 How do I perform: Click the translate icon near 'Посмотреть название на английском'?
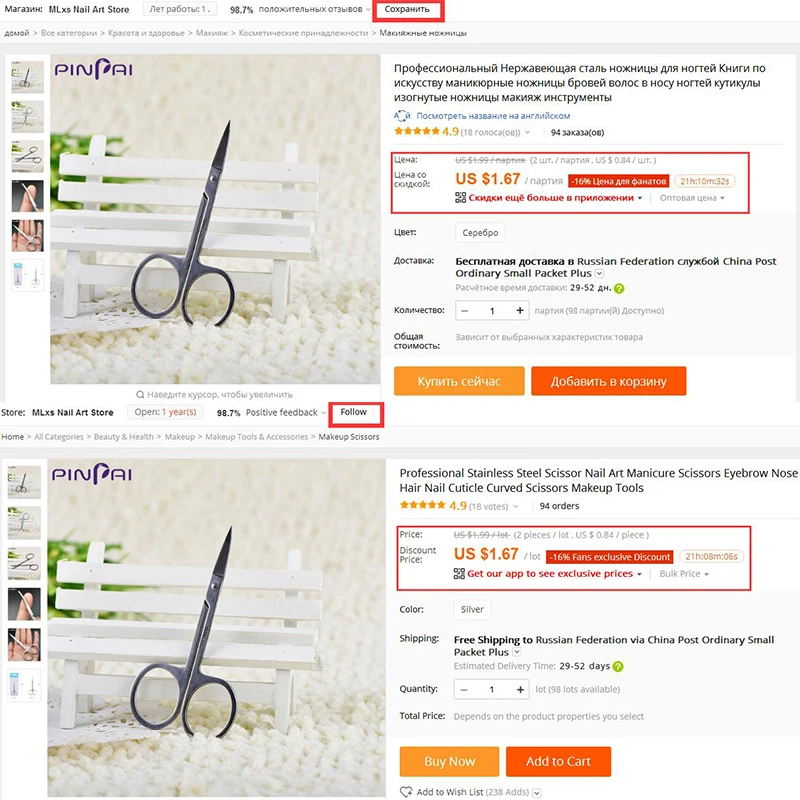coord(402,116)
